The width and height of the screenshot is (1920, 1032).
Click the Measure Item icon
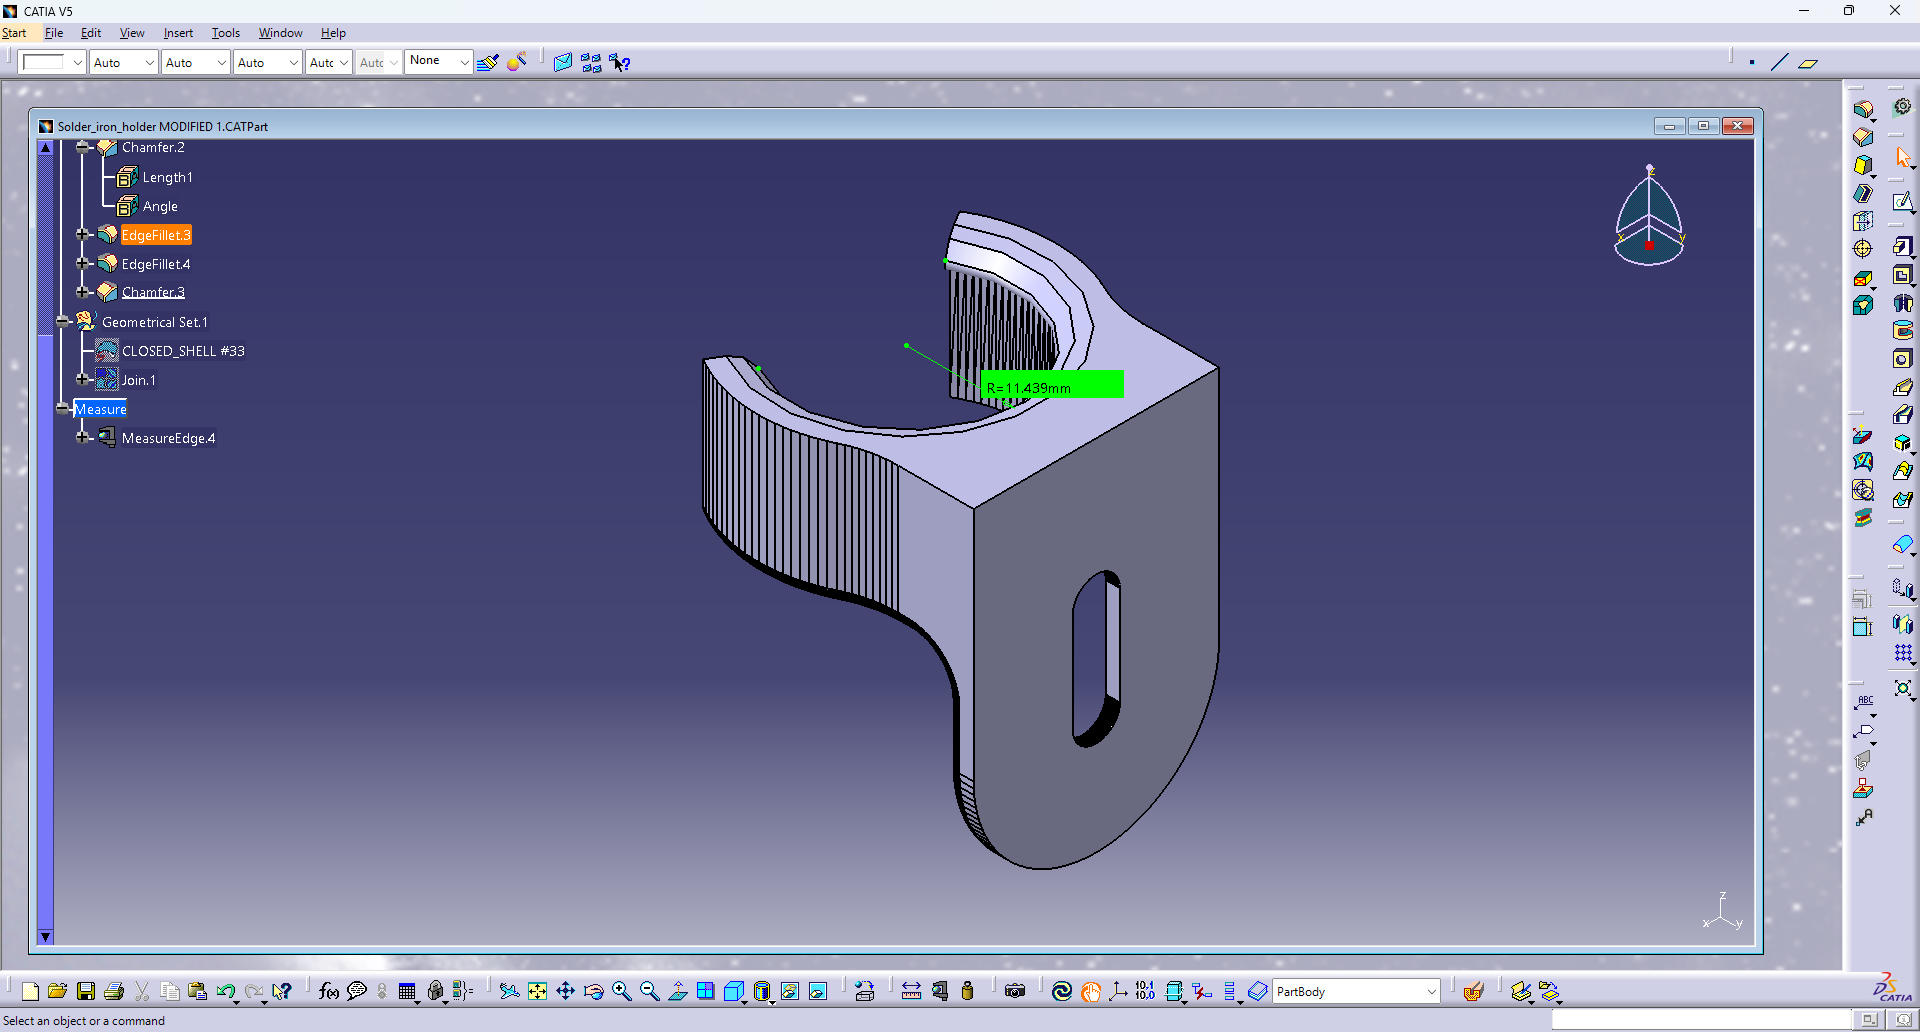coord(940,991)
